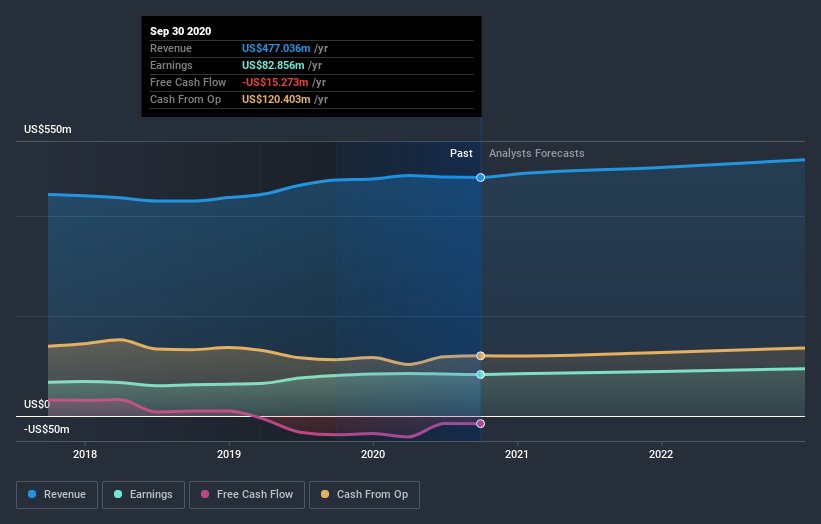Click the Free Cash Flow data point marker
The height and width of the screenshot is (524, 821).
481,423
